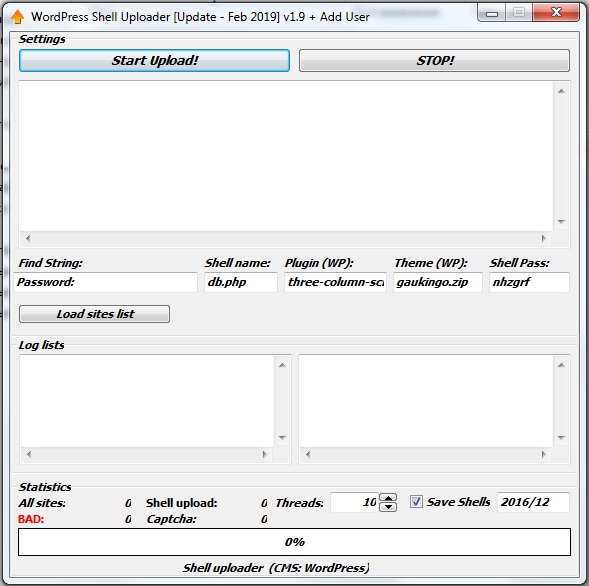This screenshot has width=589, height=586.
Task: Minimize the WordPress Shell Uploader window
Action: 492,14
